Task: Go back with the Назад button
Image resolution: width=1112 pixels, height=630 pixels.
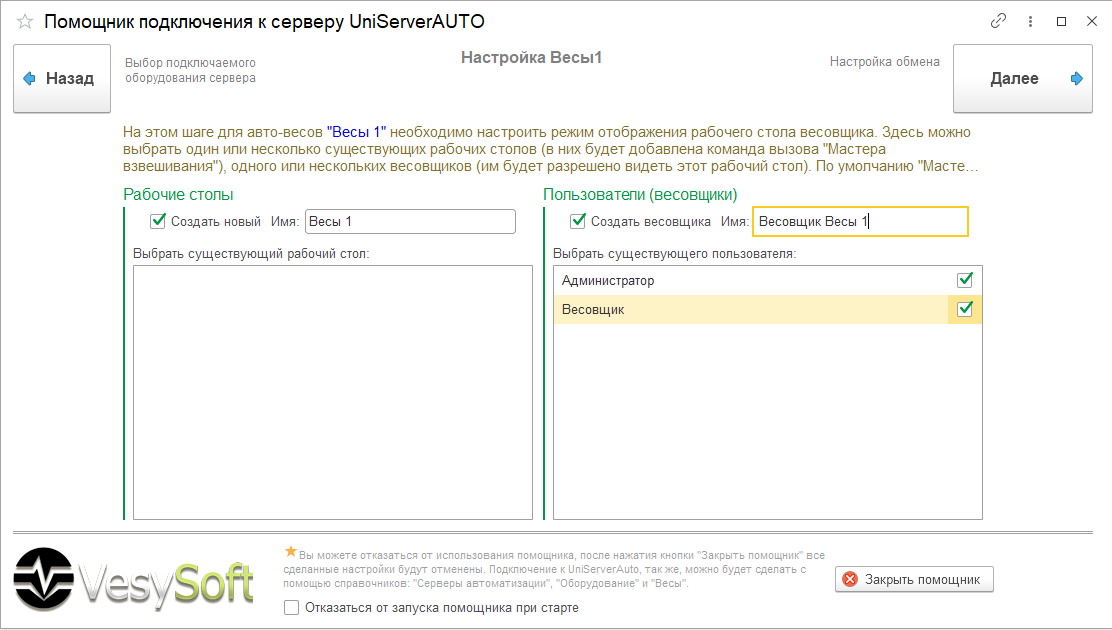Action: [61, 78]
